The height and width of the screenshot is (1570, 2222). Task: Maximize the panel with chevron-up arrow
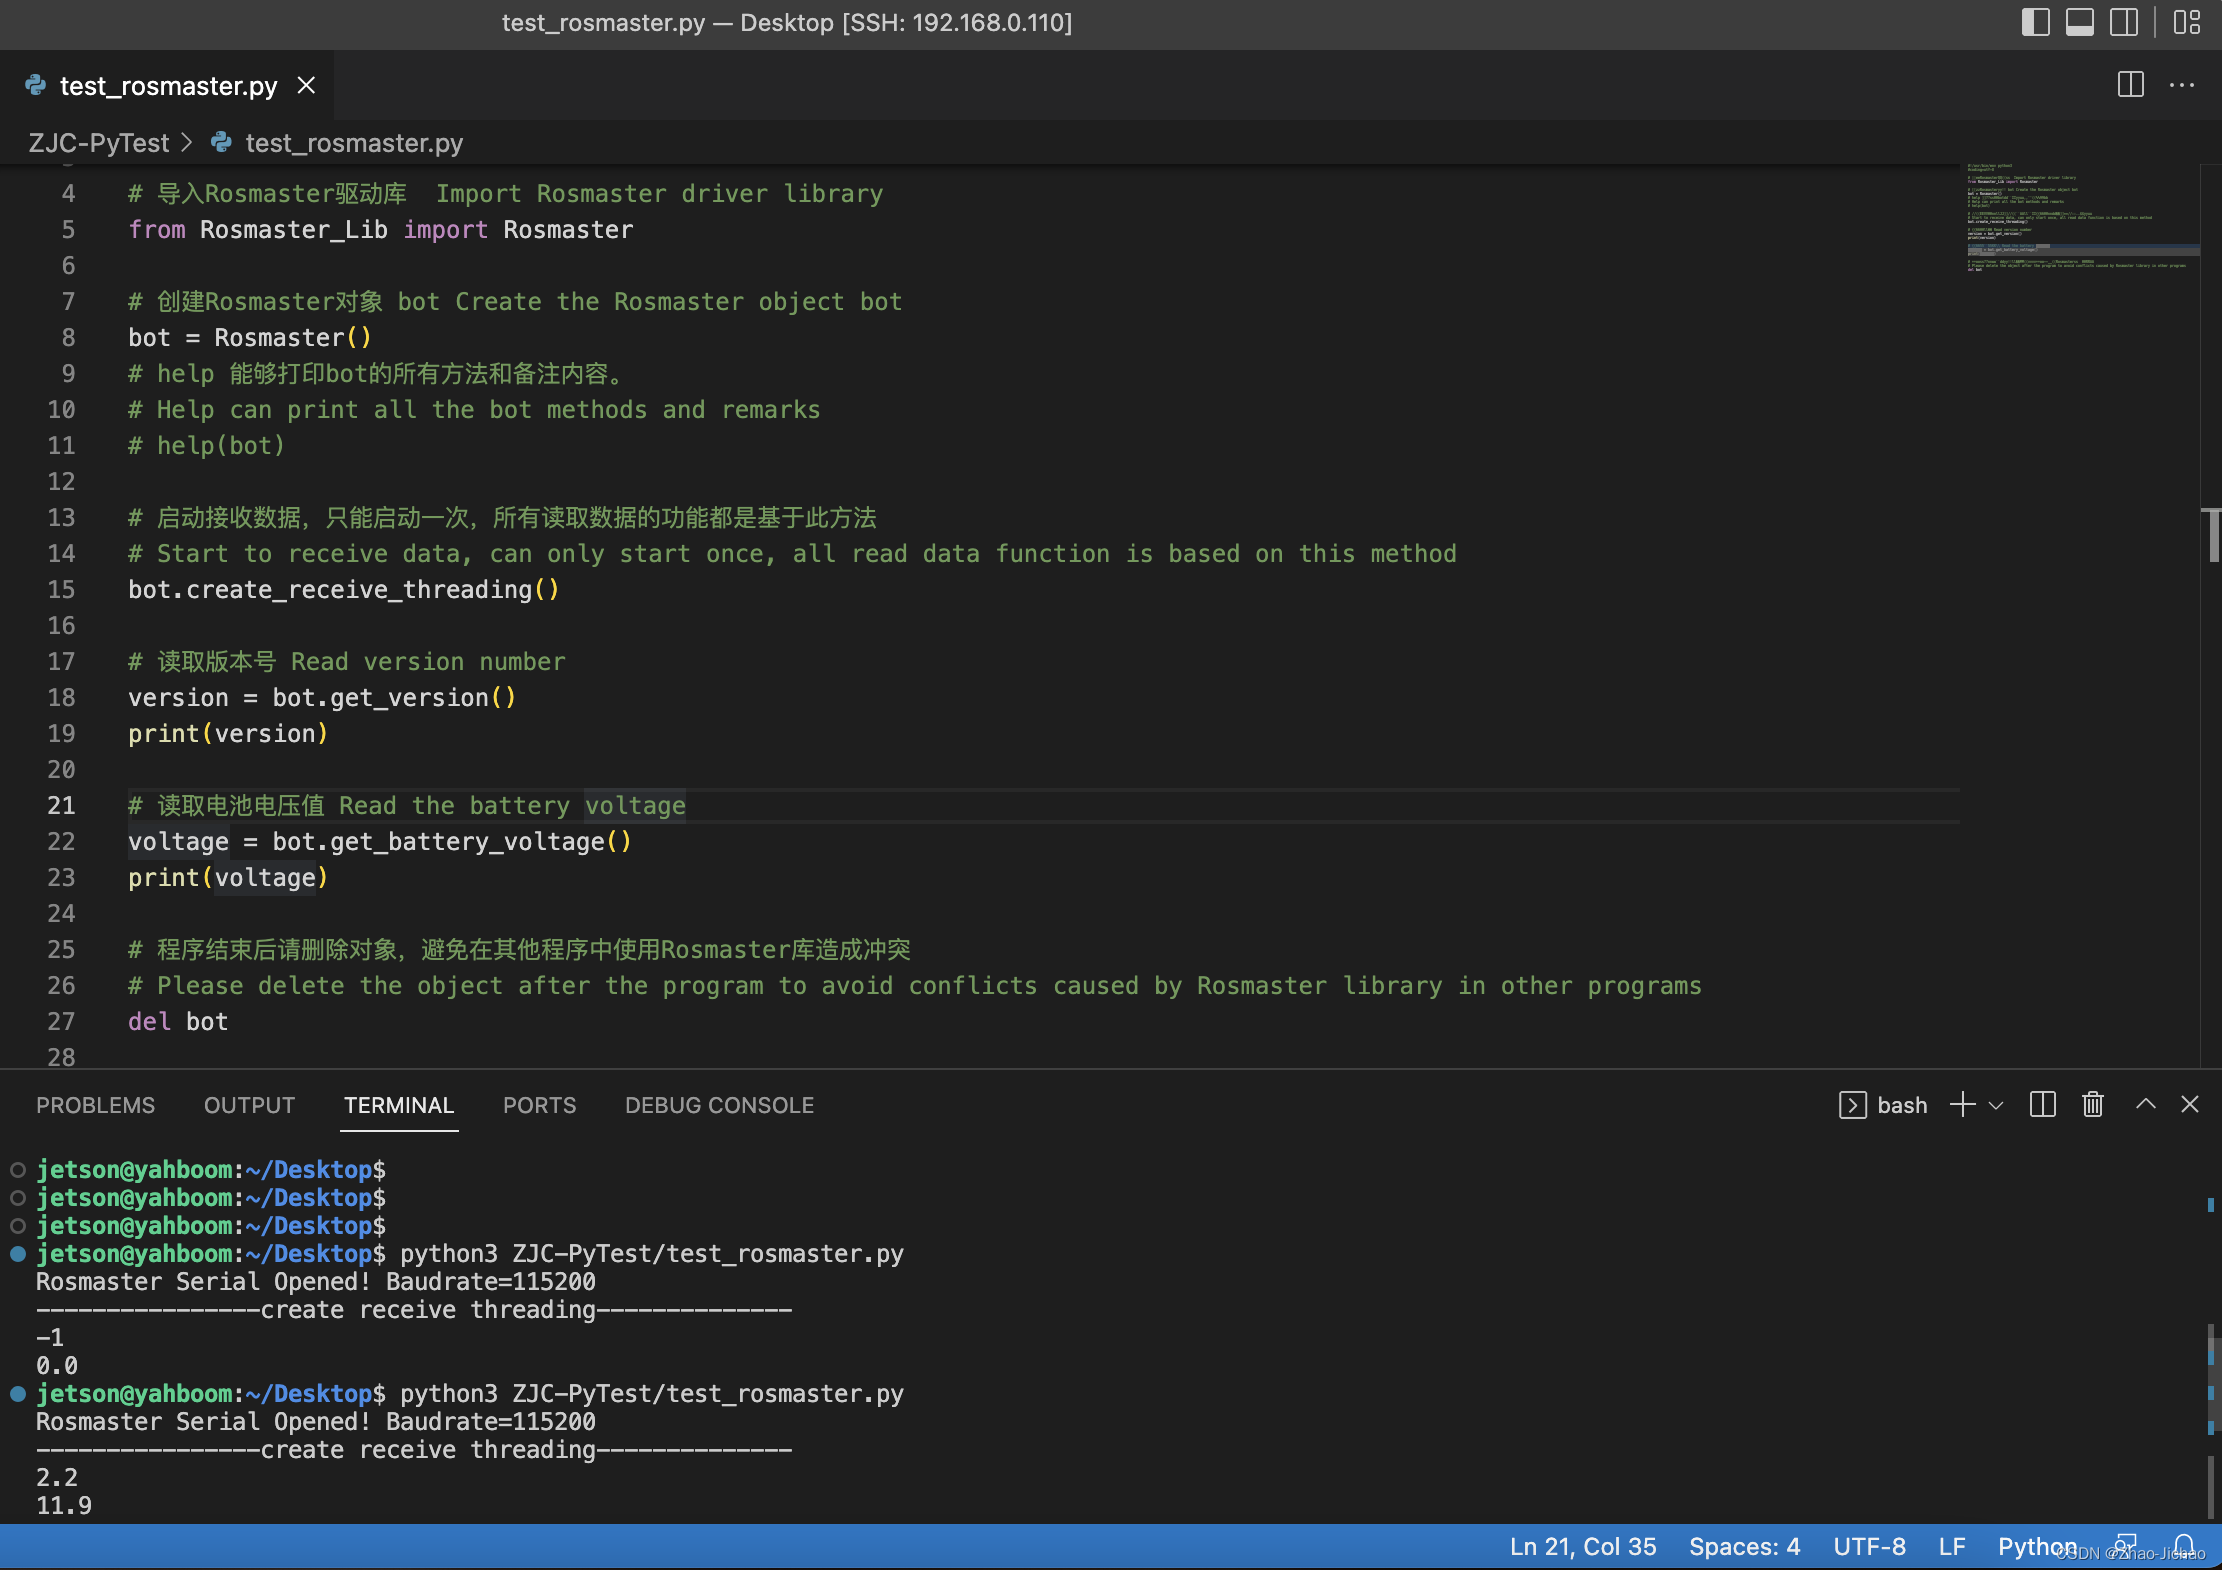click(x=2145, y=1104)
